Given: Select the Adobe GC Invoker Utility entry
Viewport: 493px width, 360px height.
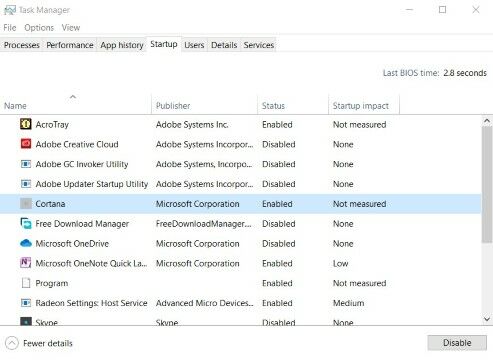Looking at the screenshot, I should [x=82, y=164].
